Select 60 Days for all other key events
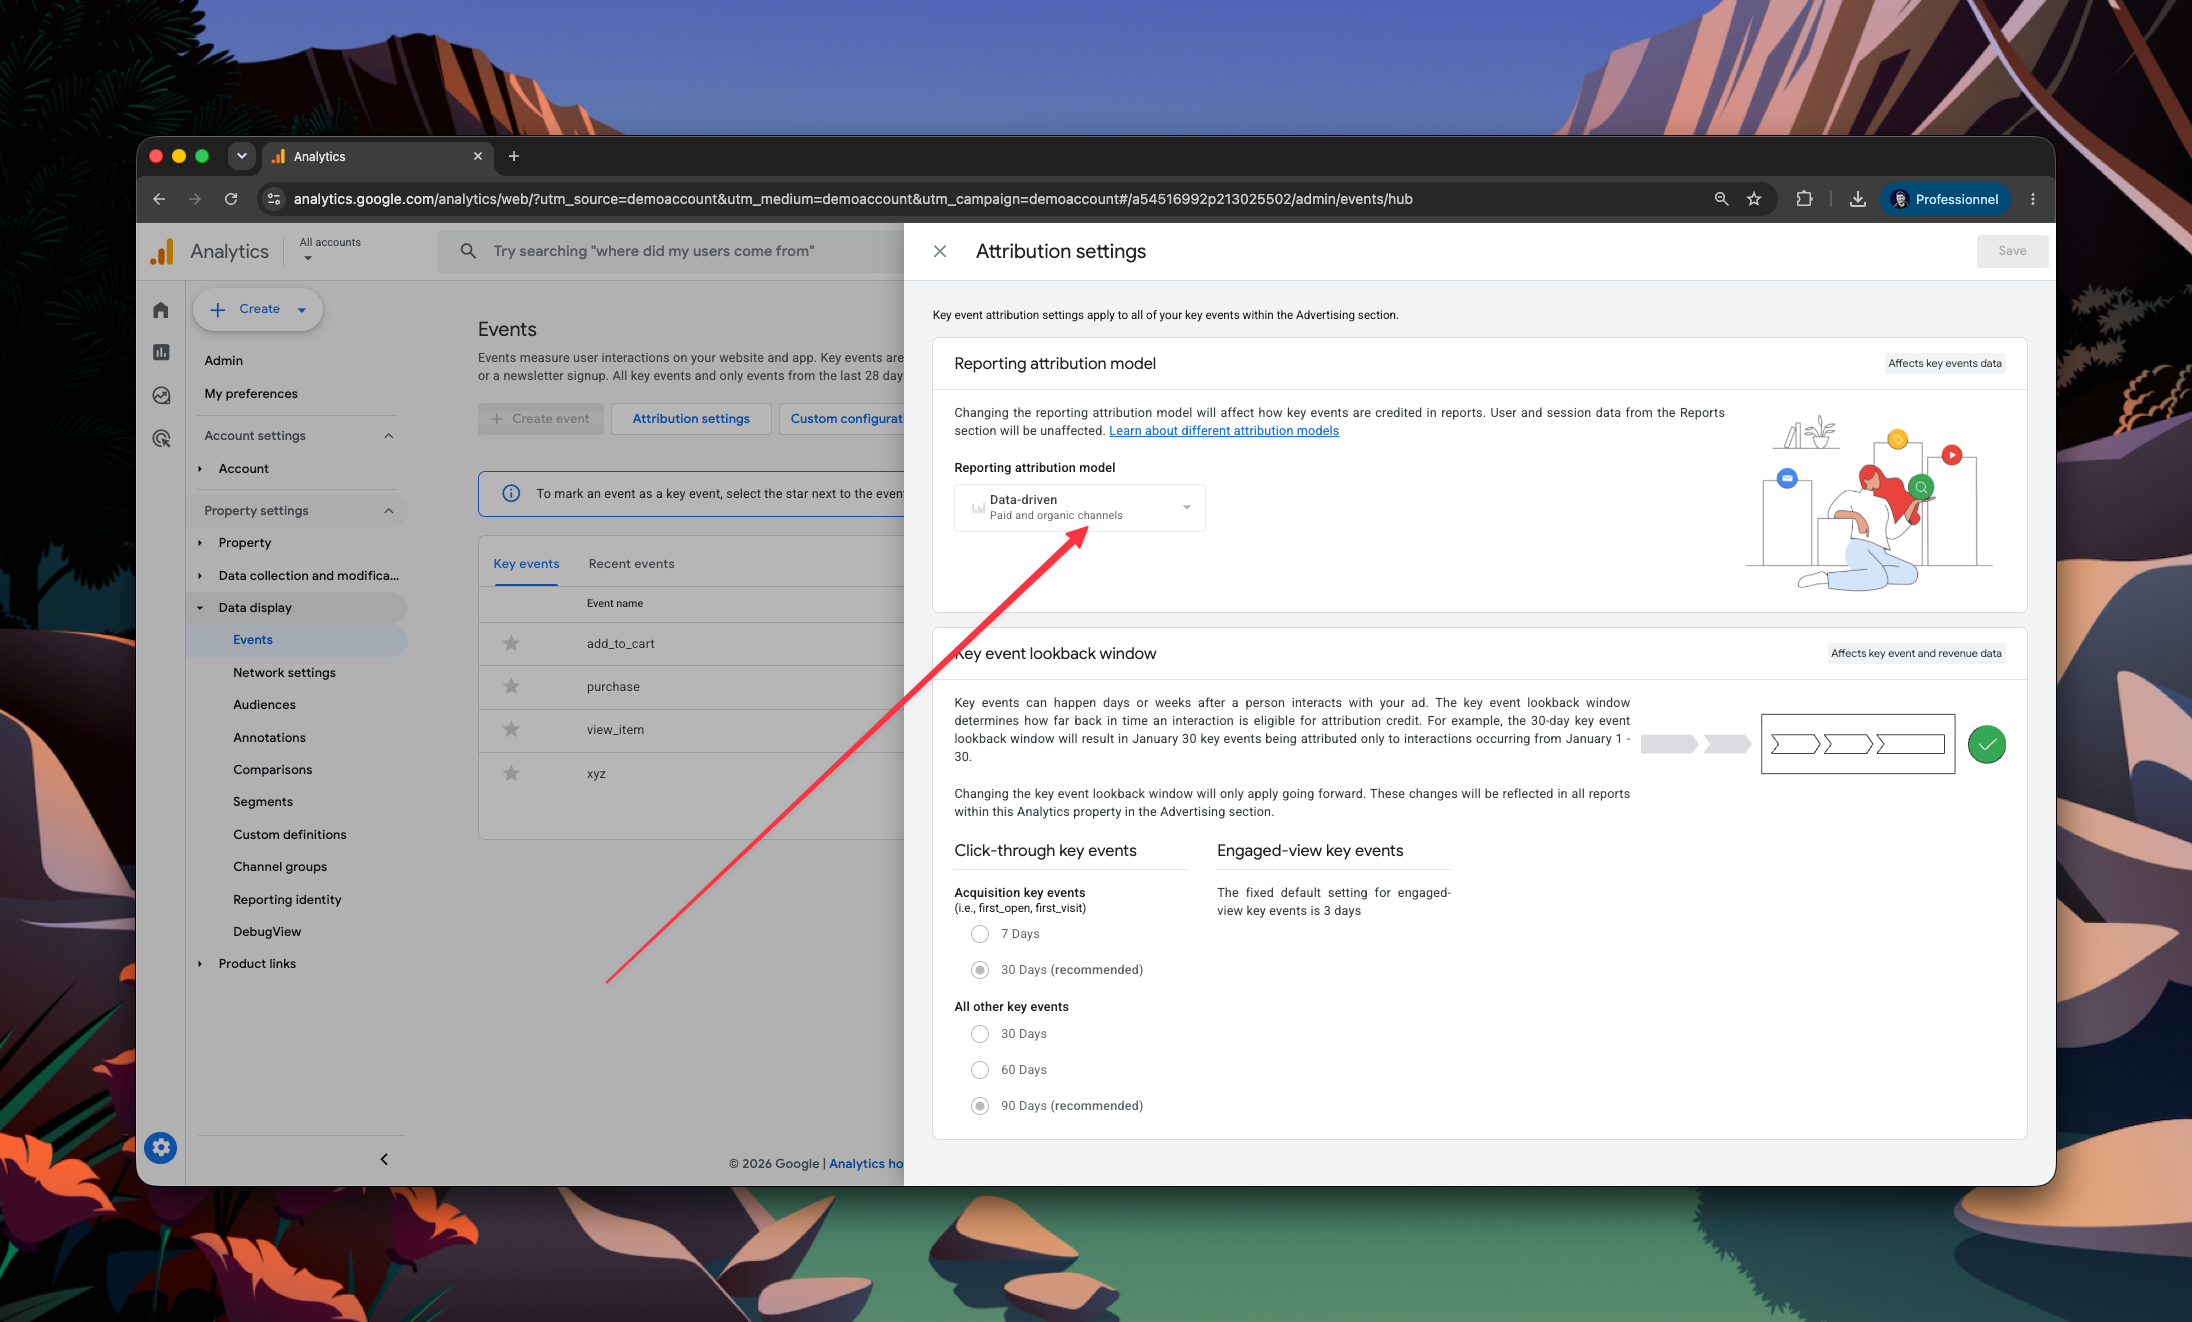Viewport: 2192px width, 1322px height. (x=980, y=1070)
